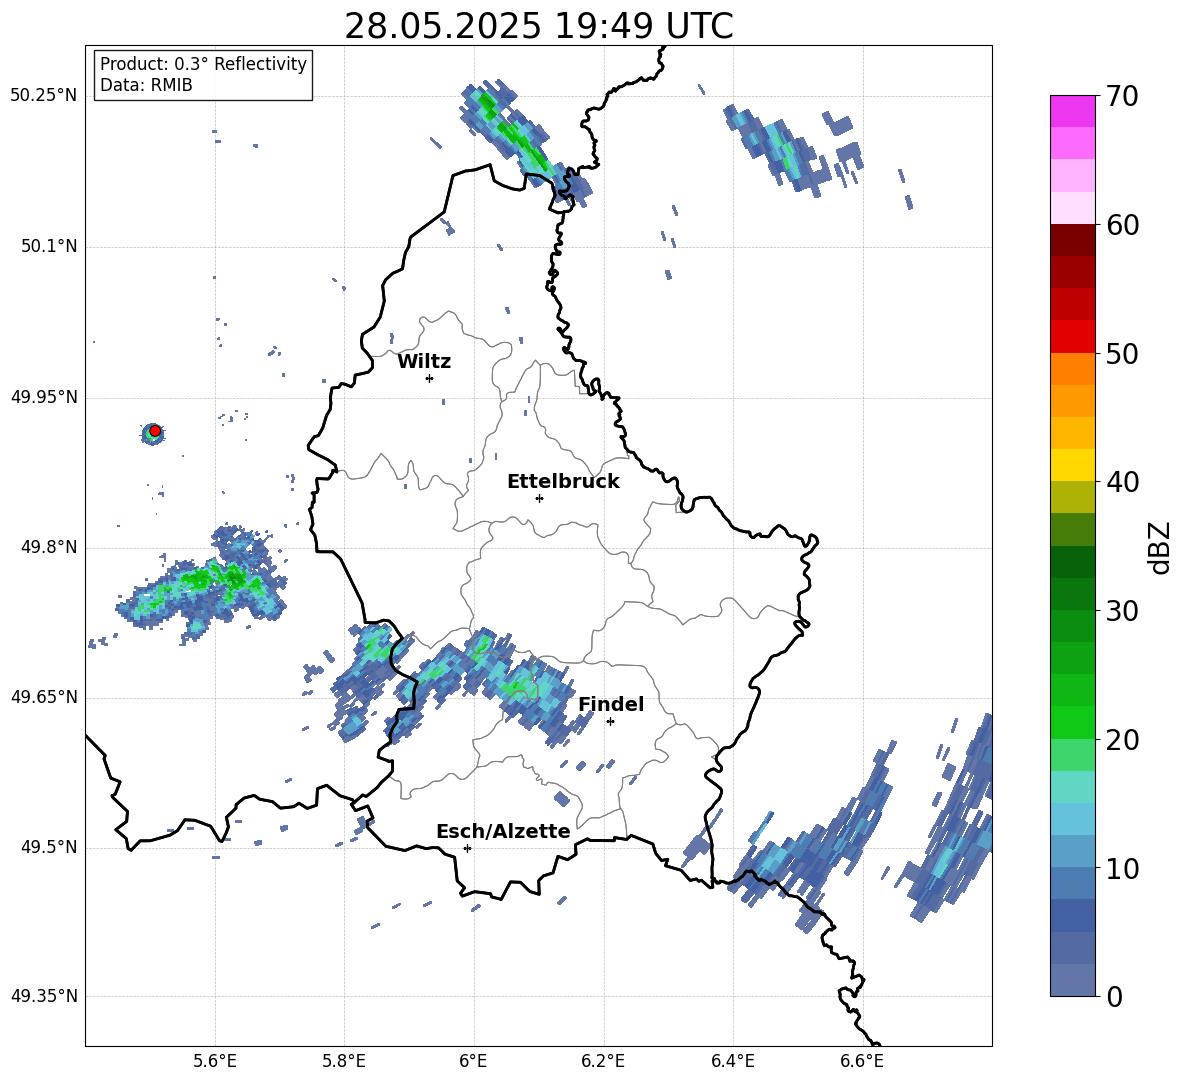Click the 20 label on the colorbar
Image resolution: width=1184 pixels, height=1081 pixels.
[x=1123, y=740]
